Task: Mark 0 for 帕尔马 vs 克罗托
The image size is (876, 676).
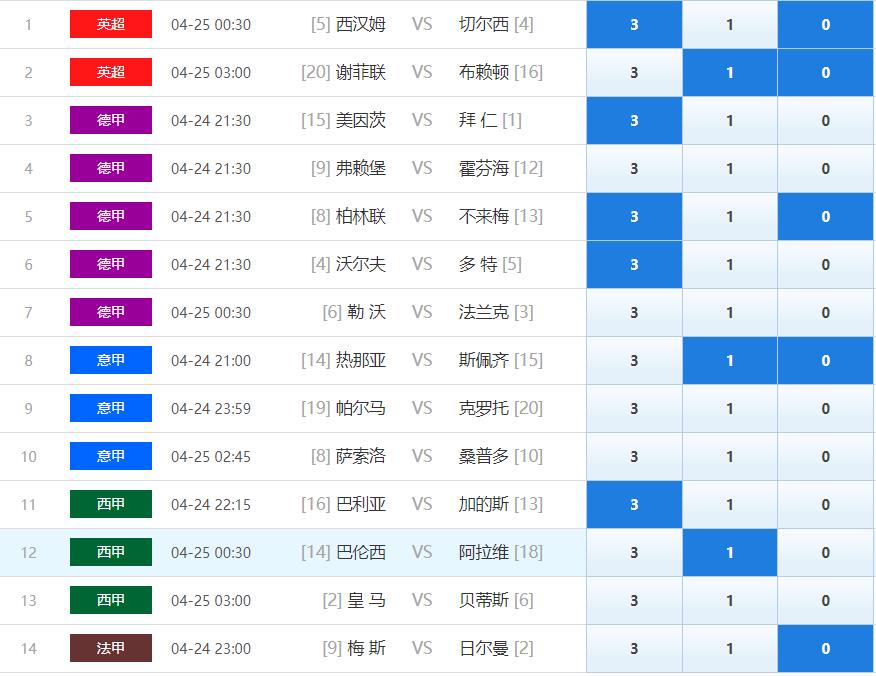Action: pos(825,409)
